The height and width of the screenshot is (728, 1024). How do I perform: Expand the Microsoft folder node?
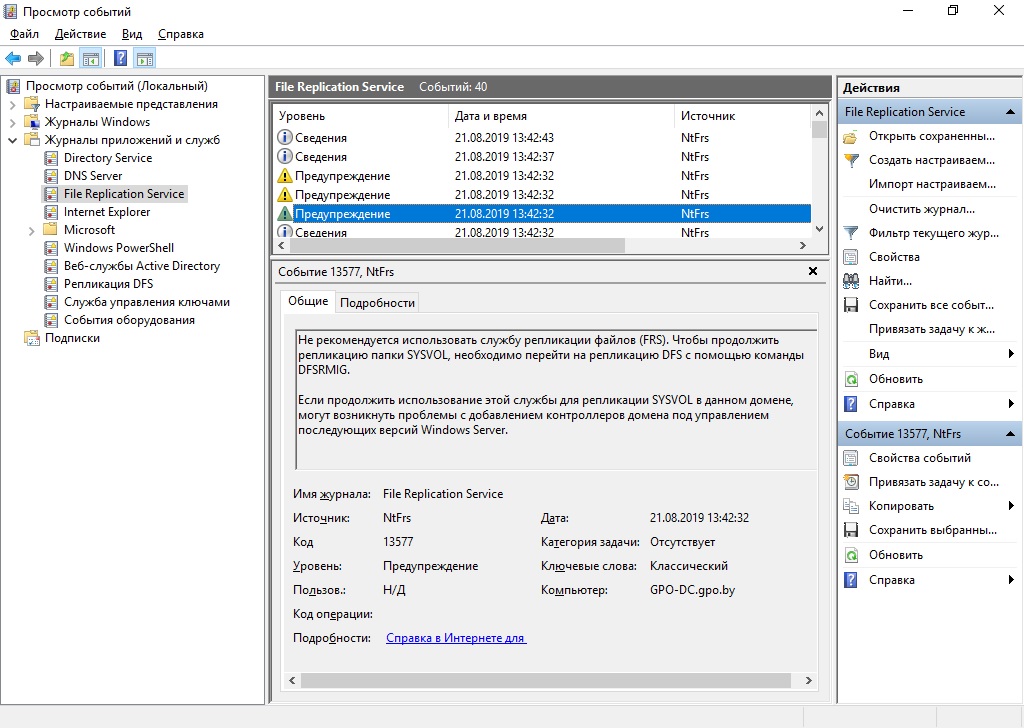click(x=31, y=230)
